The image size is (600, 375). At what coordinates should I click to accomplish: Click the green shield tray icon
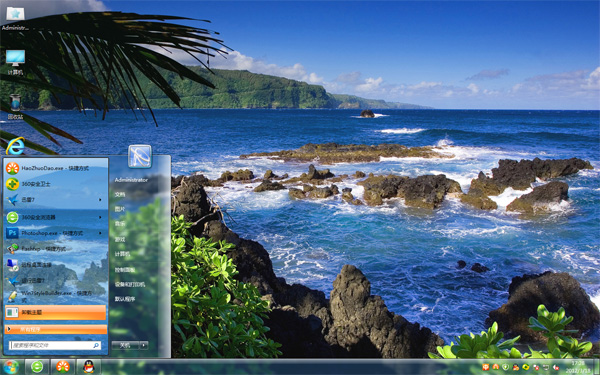[x=505, y=367]
